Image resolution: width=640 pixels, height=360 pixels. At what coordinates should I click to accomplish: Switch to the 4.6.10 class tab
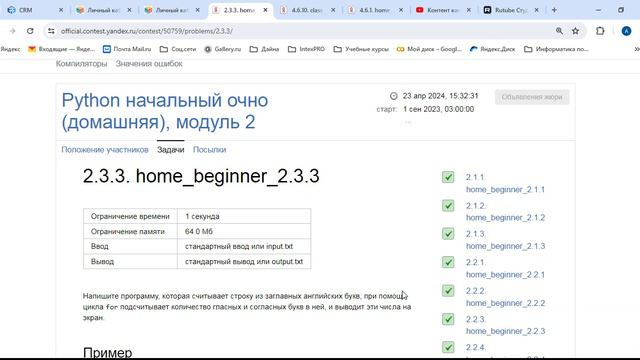pos(307,10)
